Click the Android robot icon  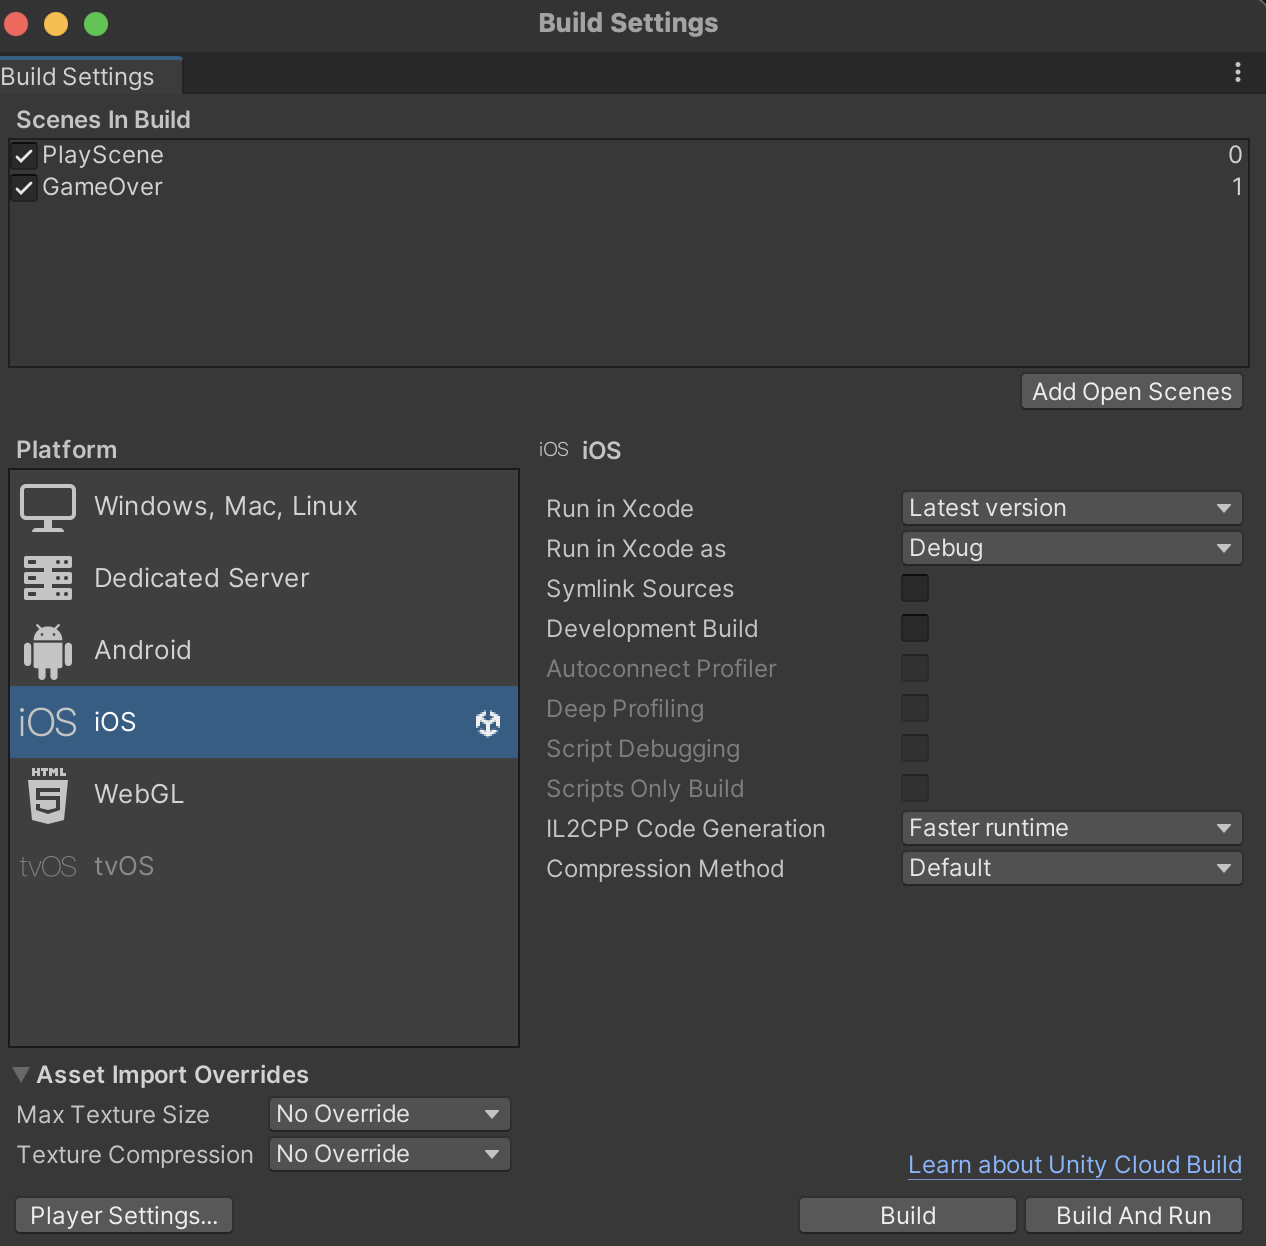point(48,651)
